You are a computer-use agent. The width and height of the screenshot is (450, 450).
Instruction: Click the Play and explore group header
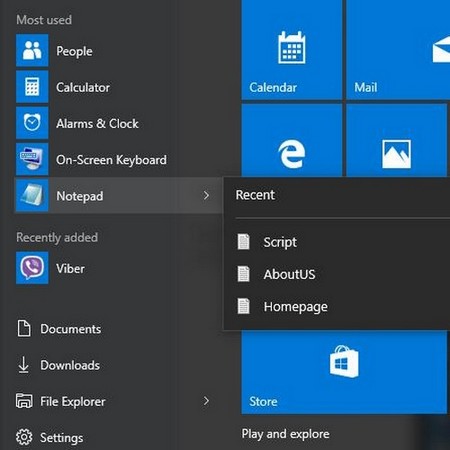point(286,434)
